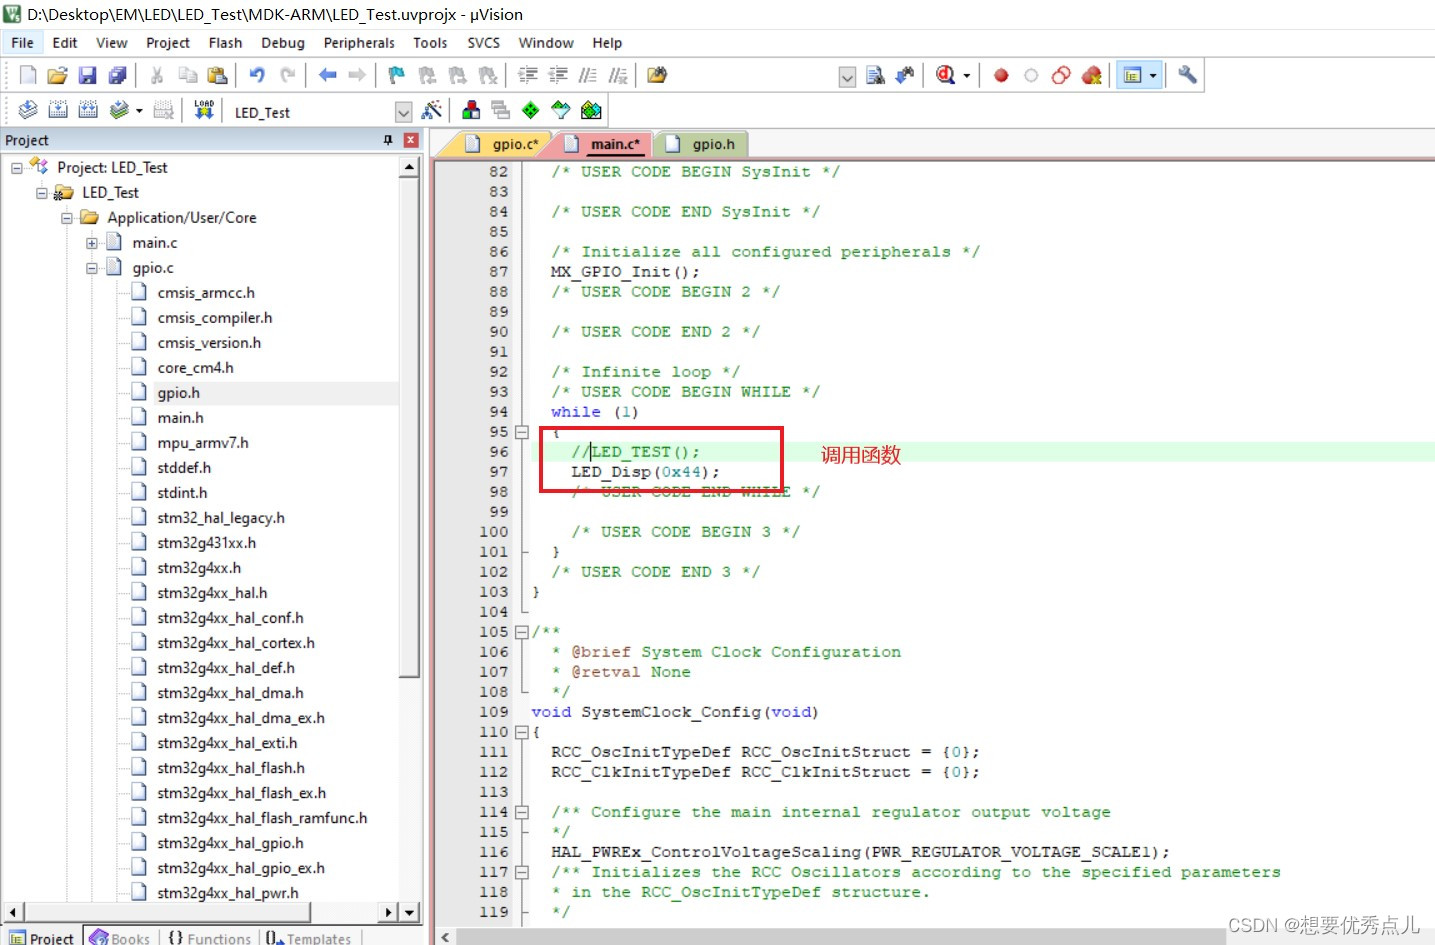Open Options for Target with the wand icon

click(432, 110)
